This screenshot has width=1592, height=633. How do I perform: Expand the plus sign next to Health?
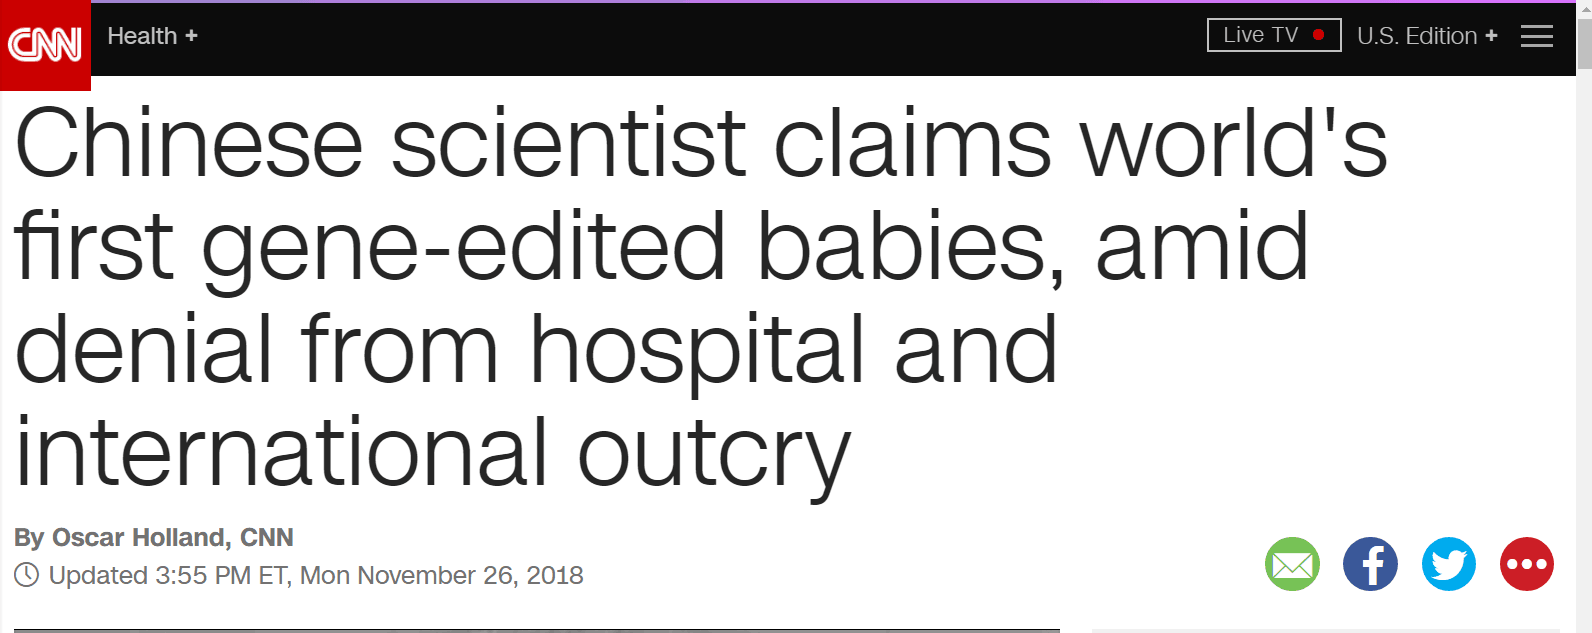pos(191,36)
